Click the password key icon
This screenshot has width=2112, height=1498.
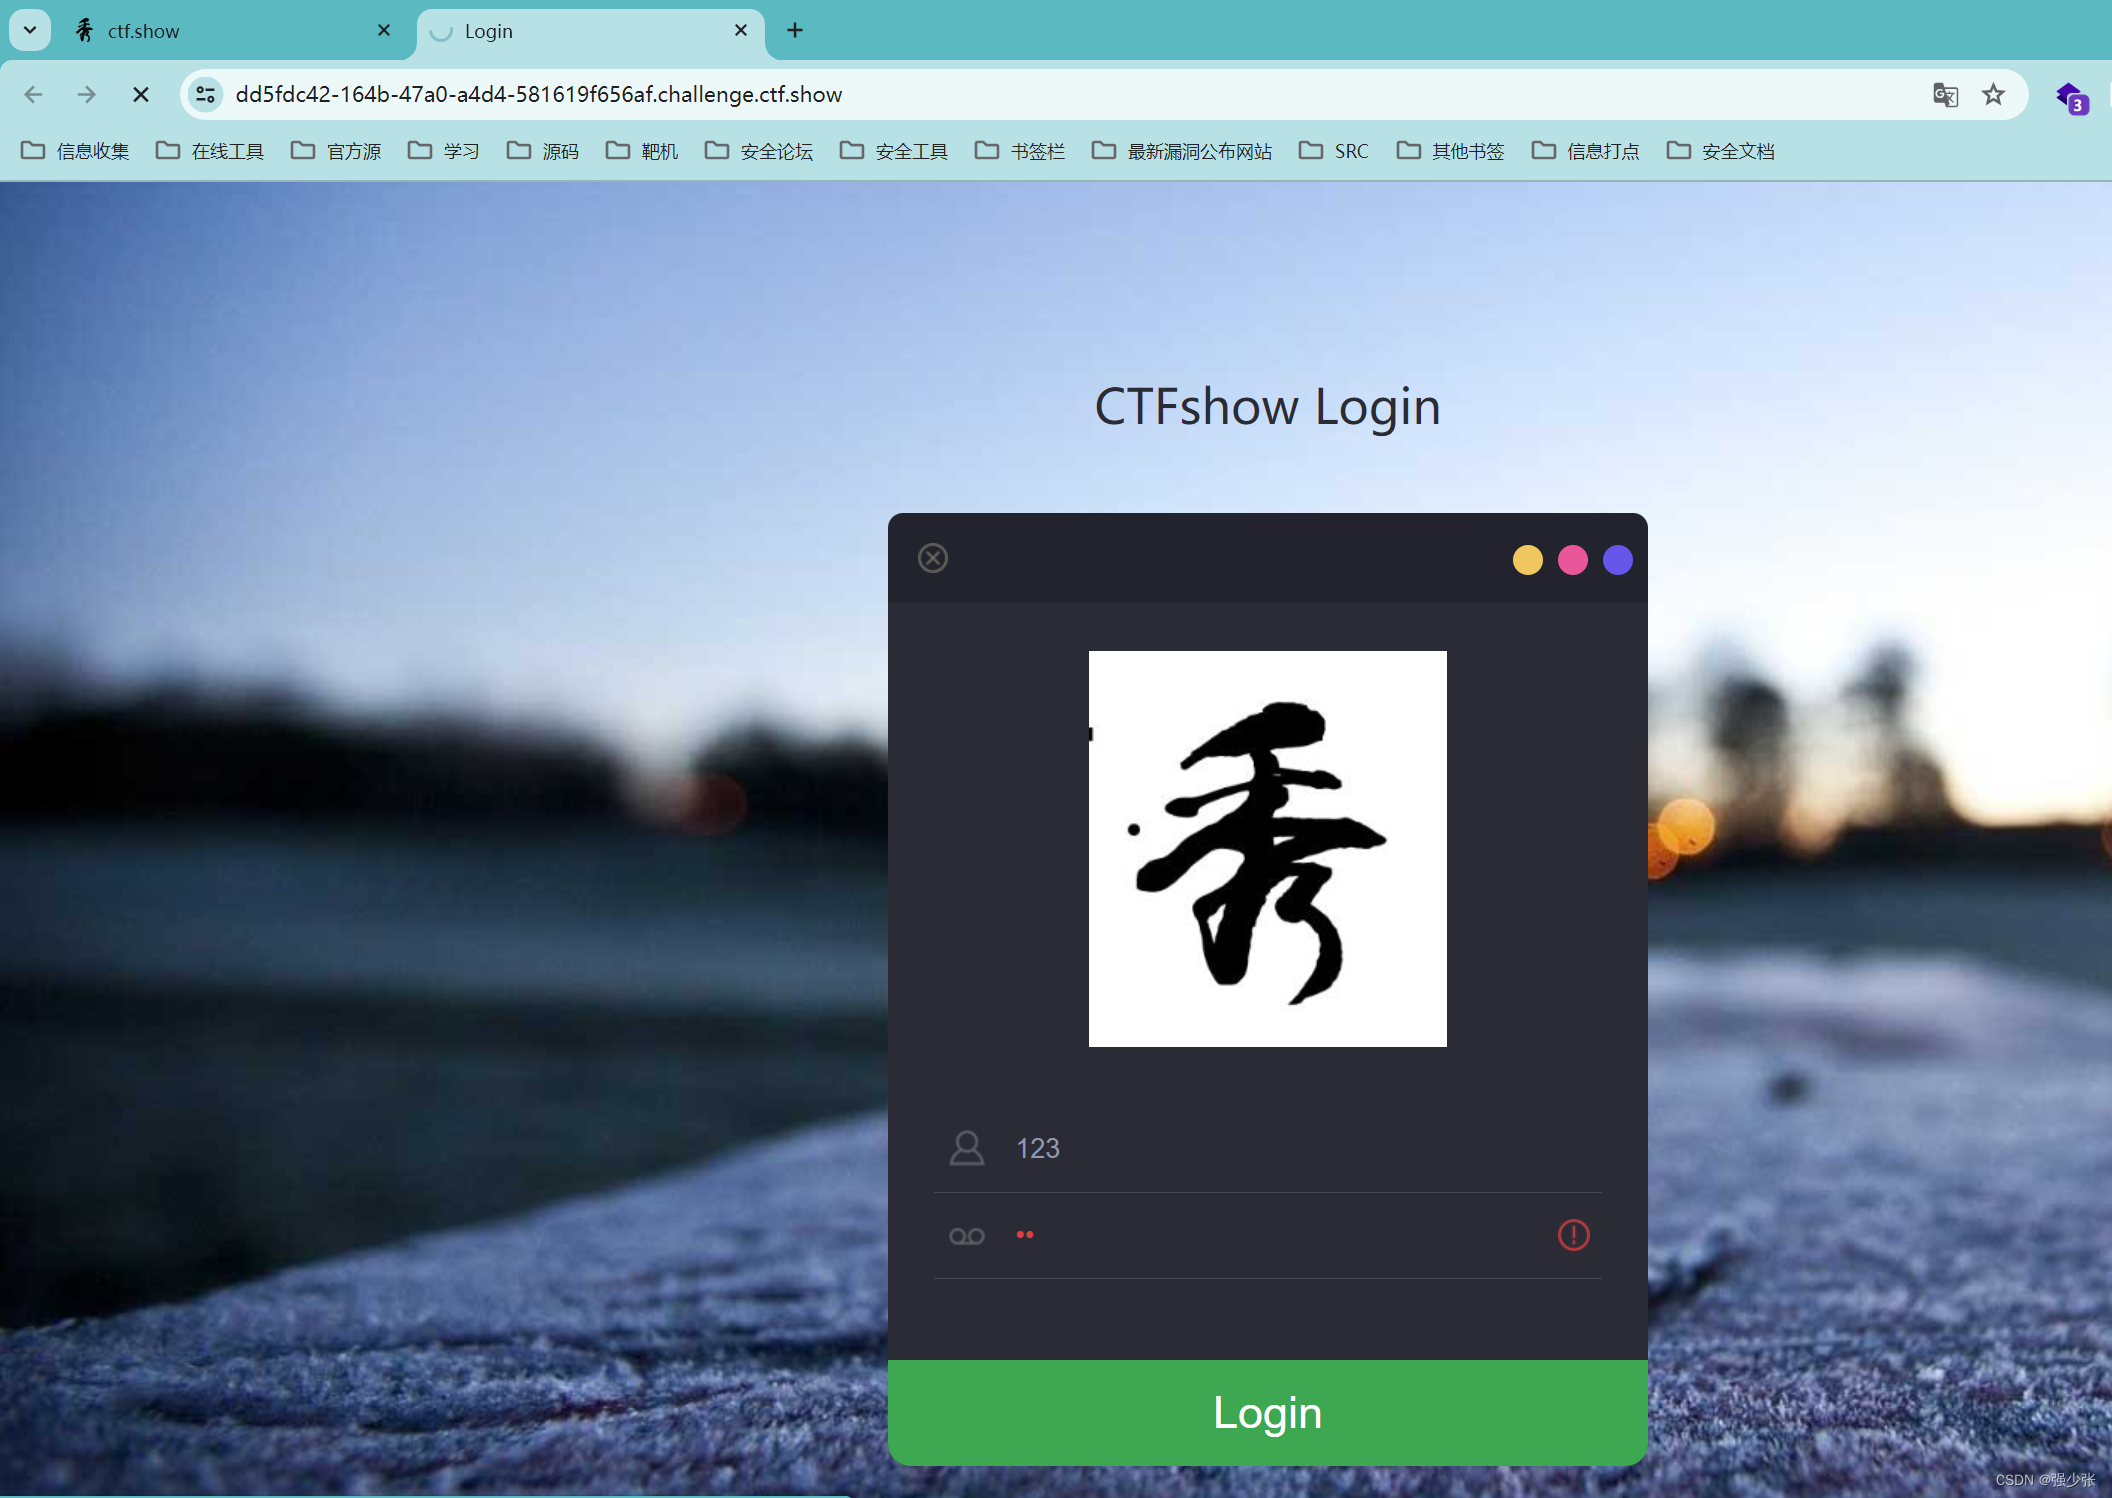967,1237
